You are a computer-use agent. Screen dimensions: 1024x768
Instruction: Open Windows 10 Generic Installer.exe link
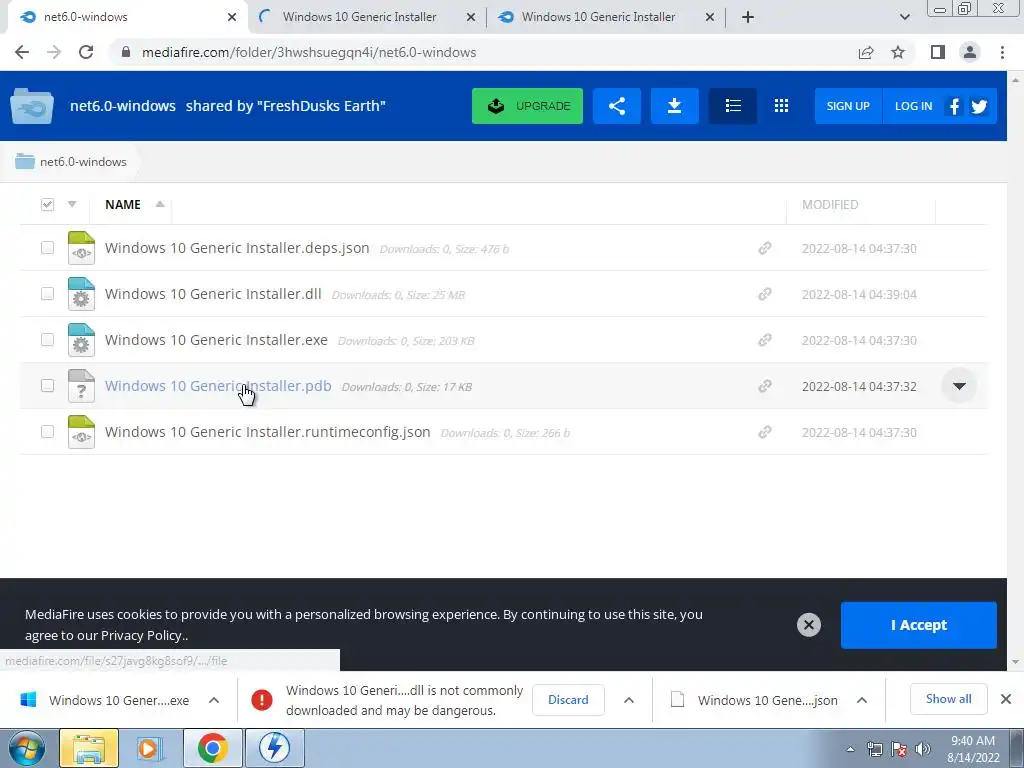(216, 340)
